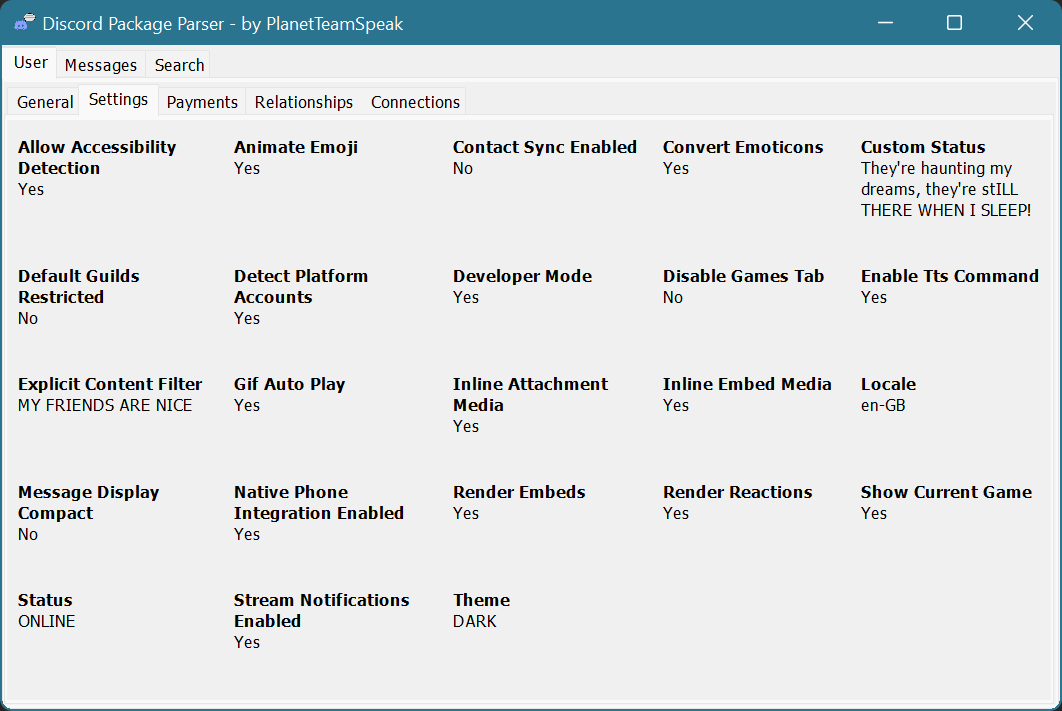
Task: View the Connections sub-tab
Action: coord(415,102)
